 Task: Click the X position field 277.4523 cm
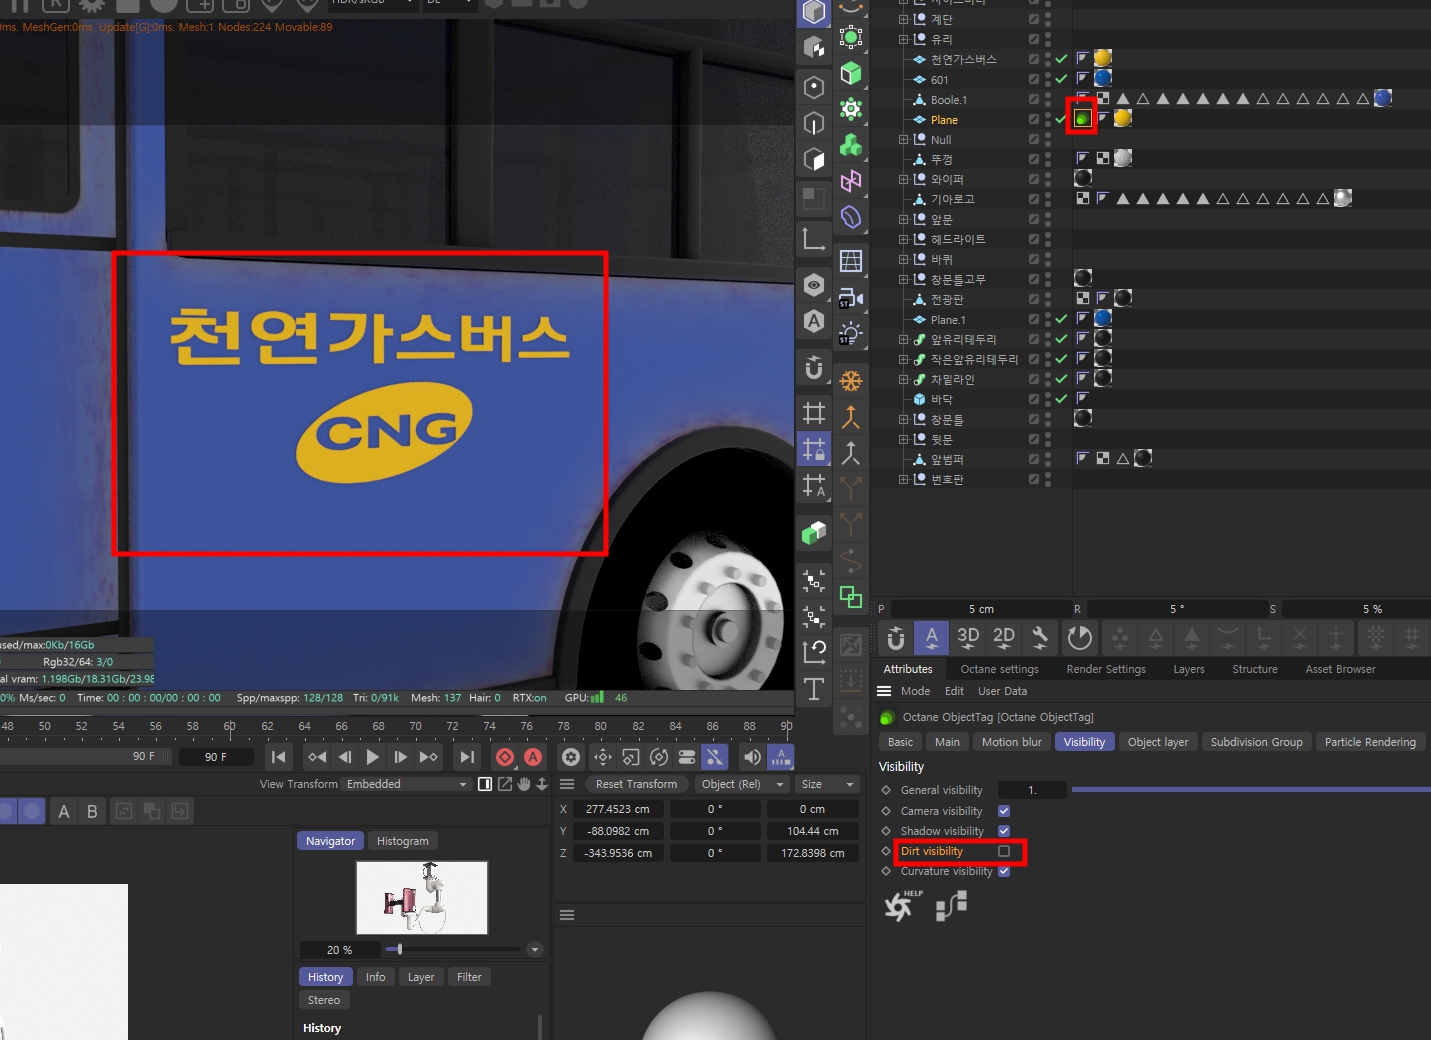tap(617, 809)
